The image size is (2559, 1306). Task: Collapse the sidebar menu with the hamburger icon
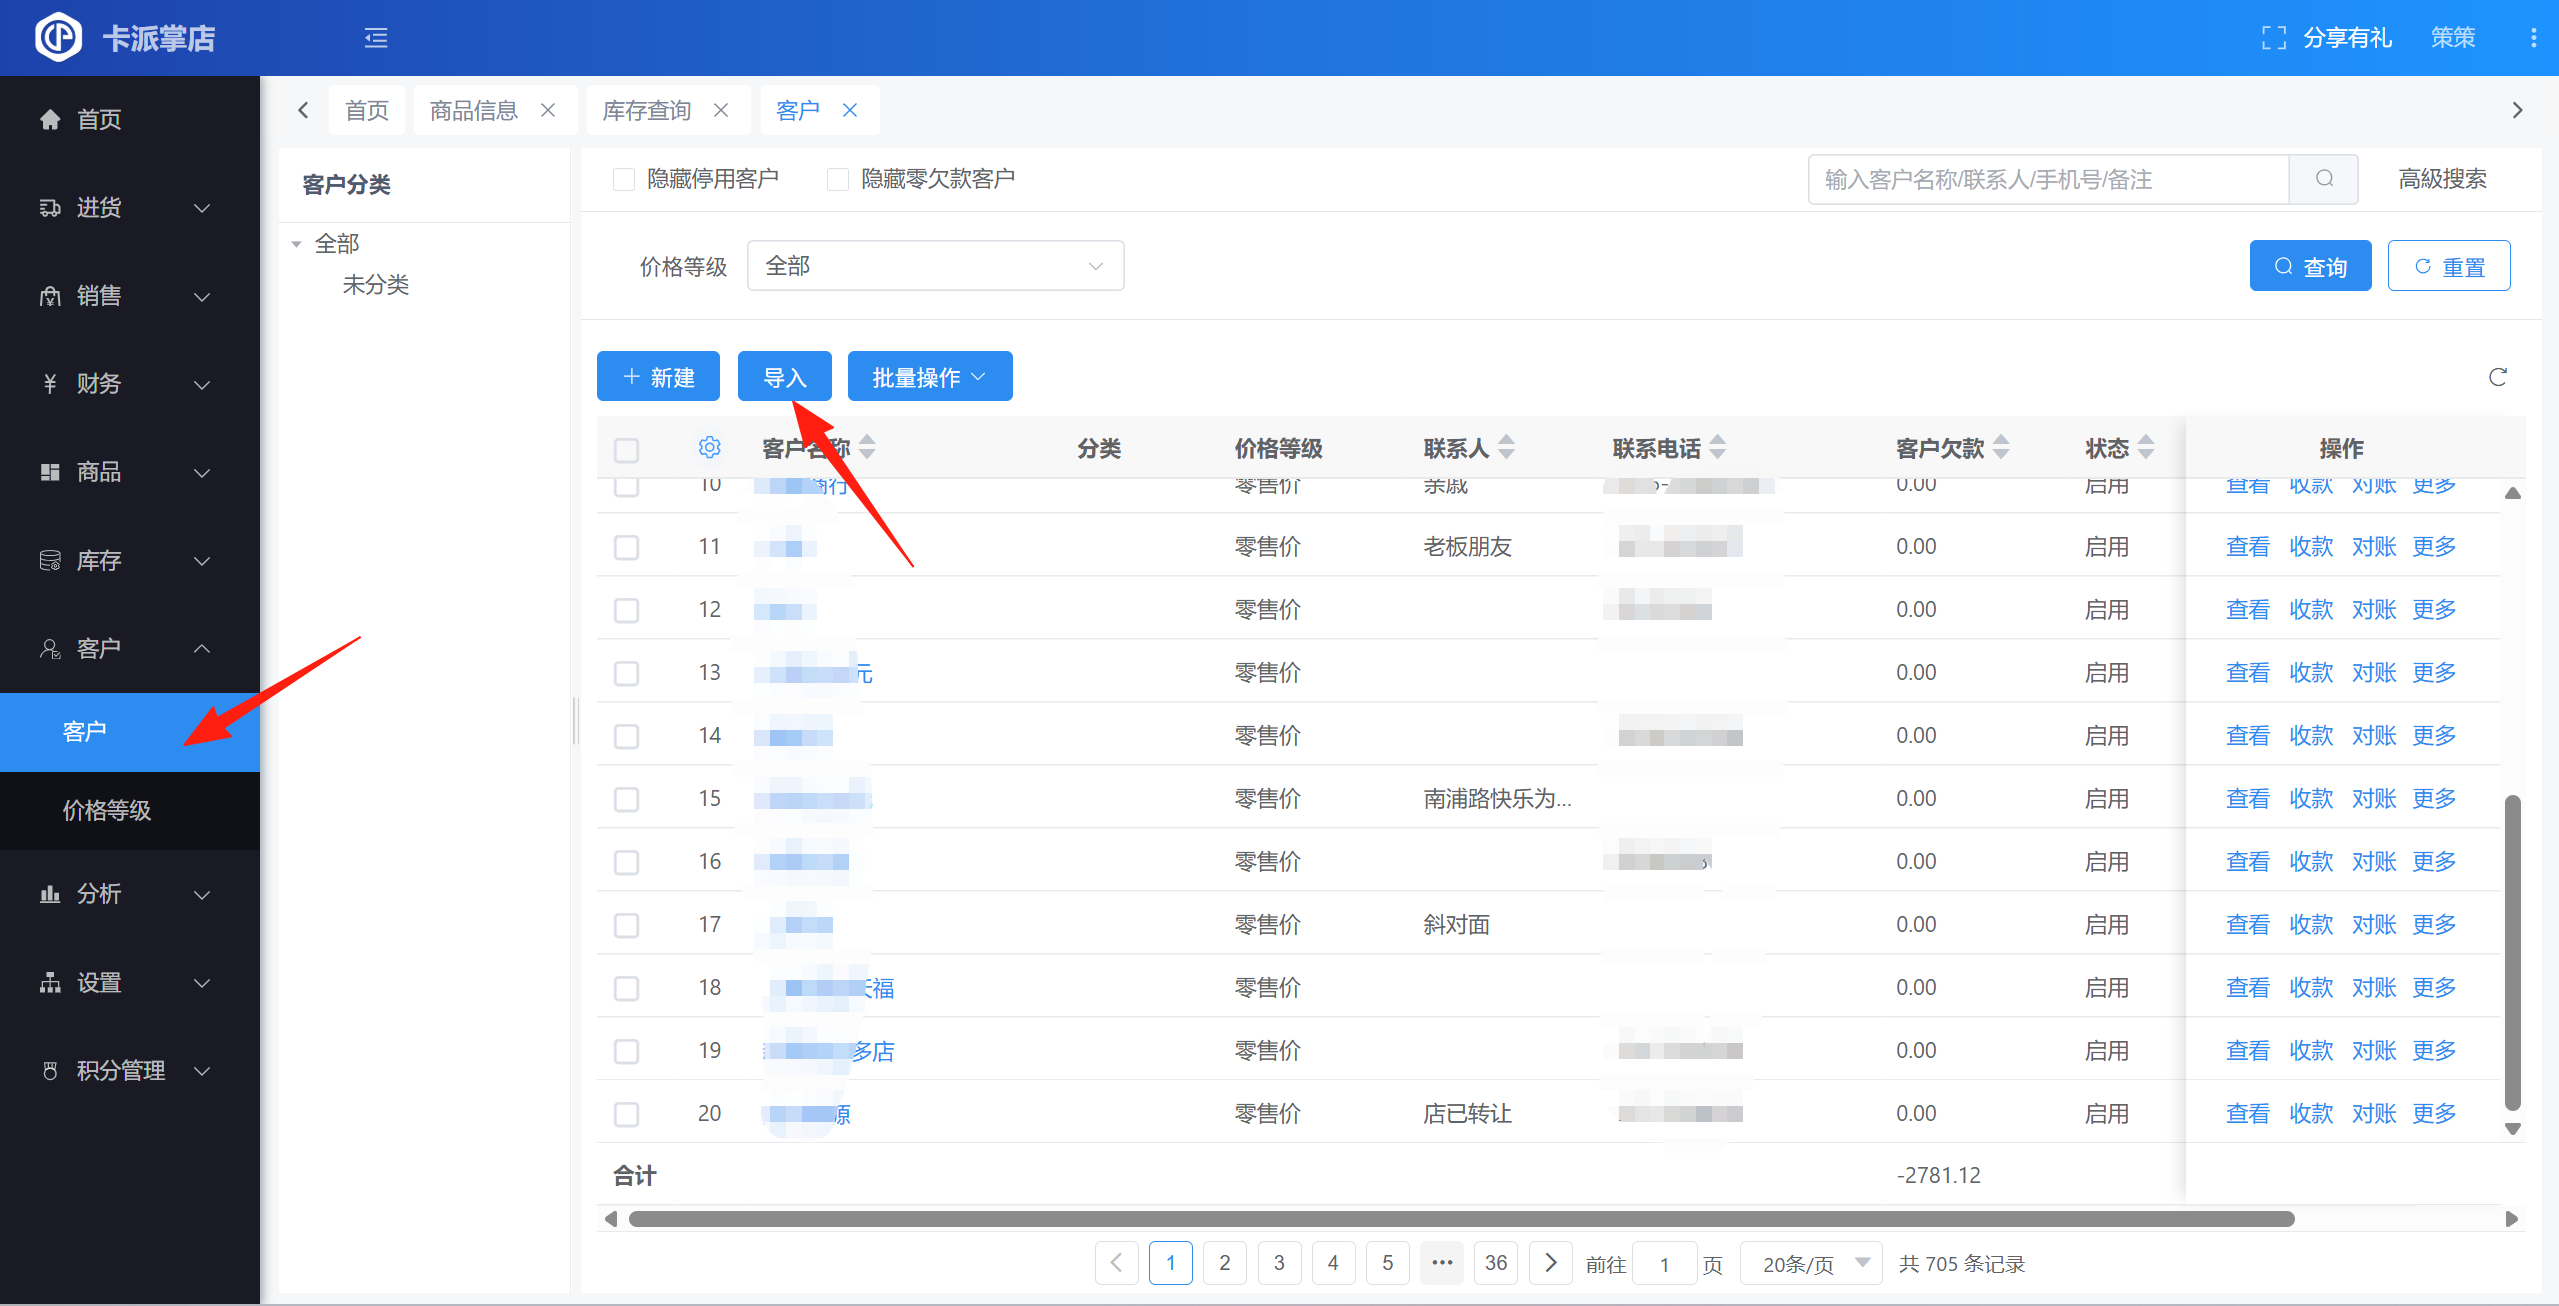pos(376,38)
